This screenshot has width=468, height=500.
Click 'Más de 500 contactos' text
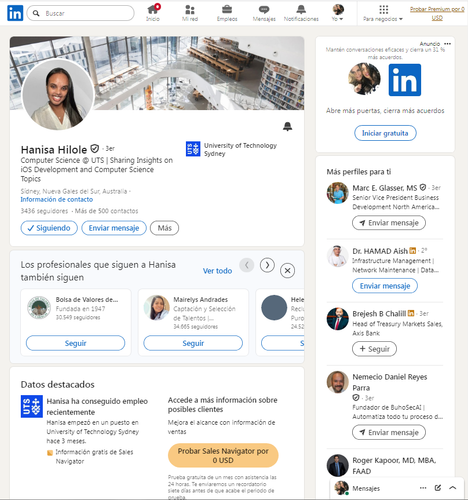106,211
